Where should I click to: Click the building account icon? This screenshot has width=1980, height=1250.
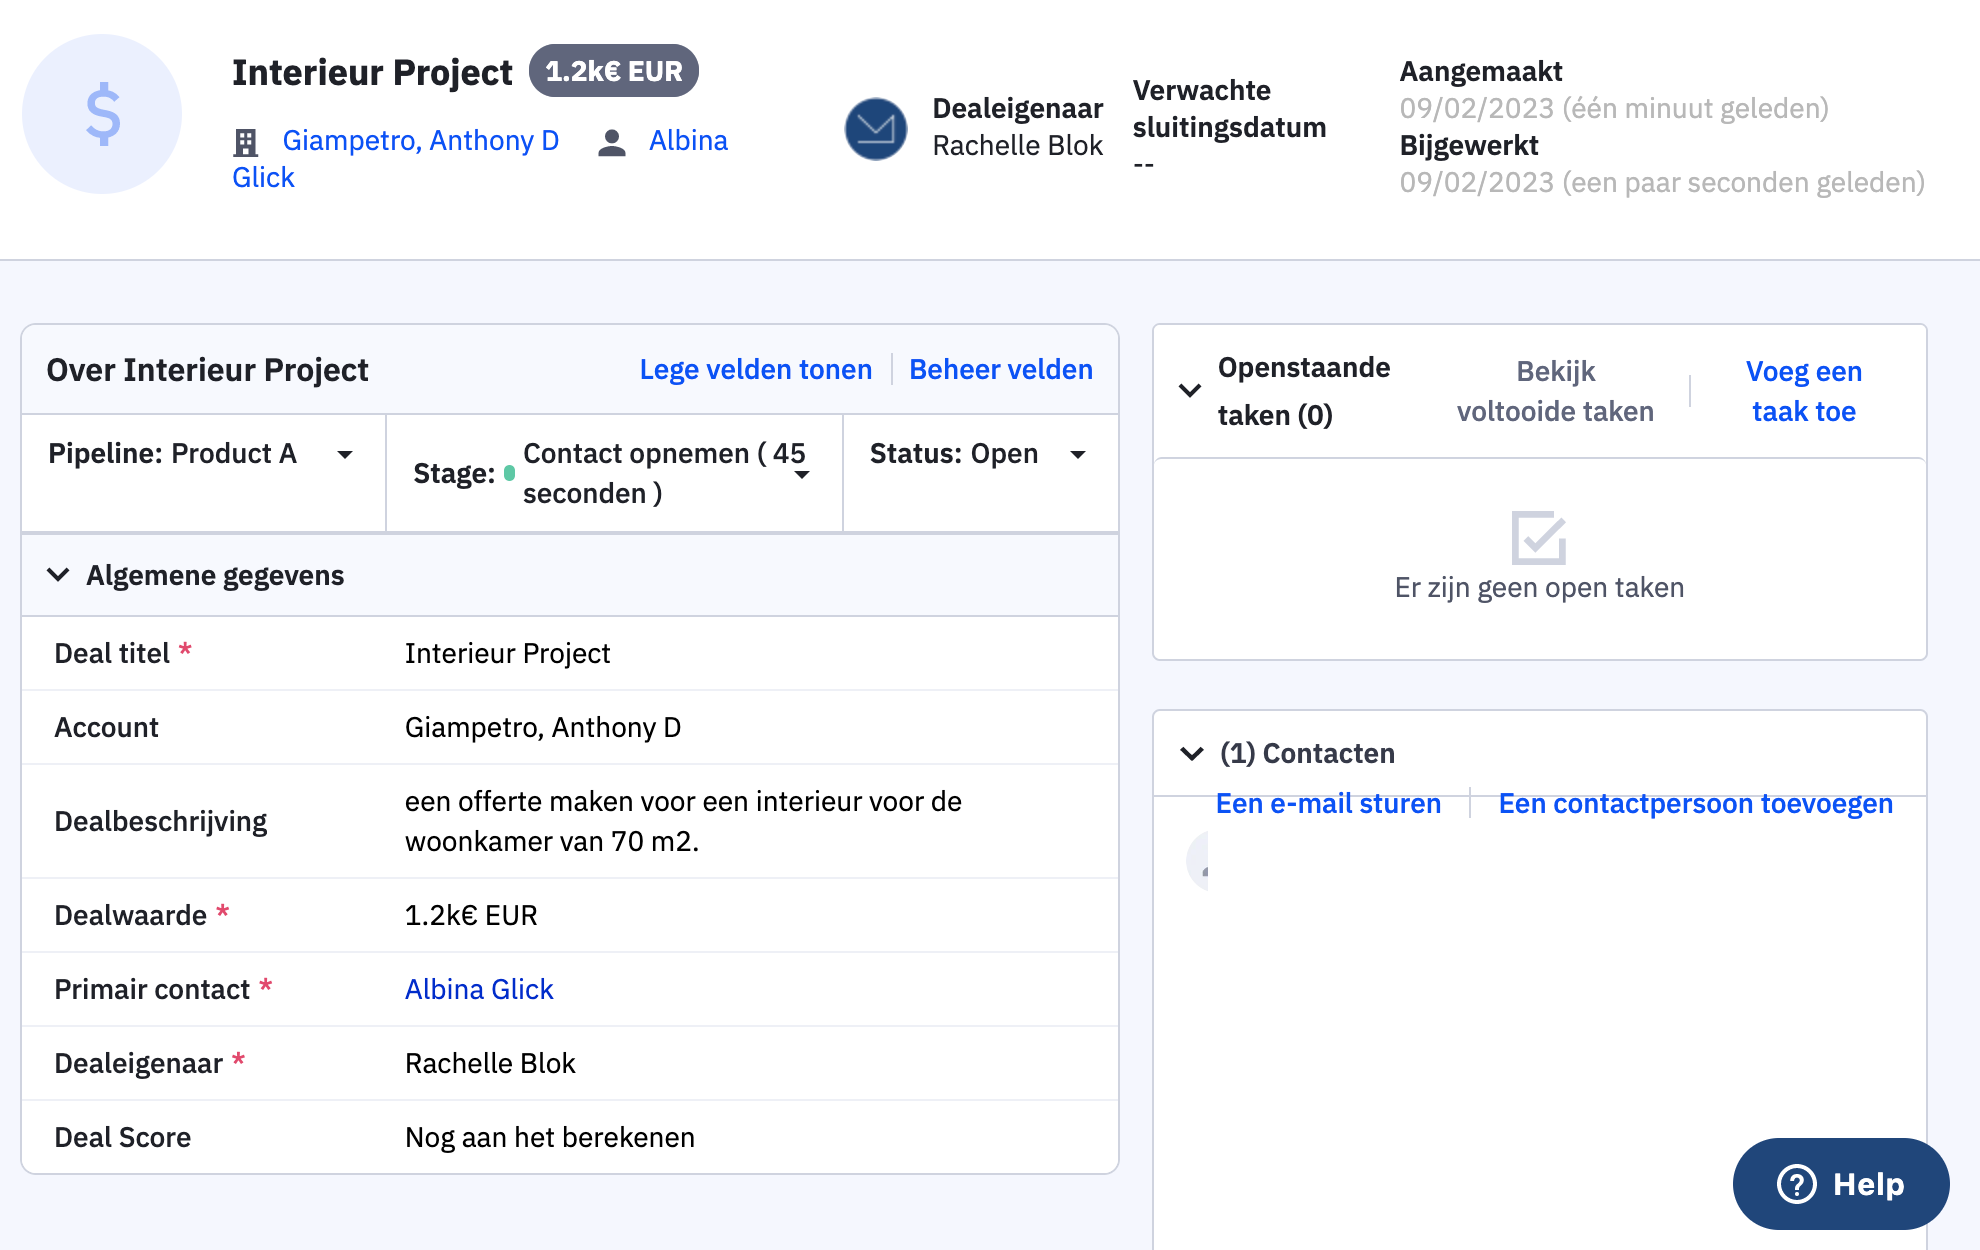(245, 143)
